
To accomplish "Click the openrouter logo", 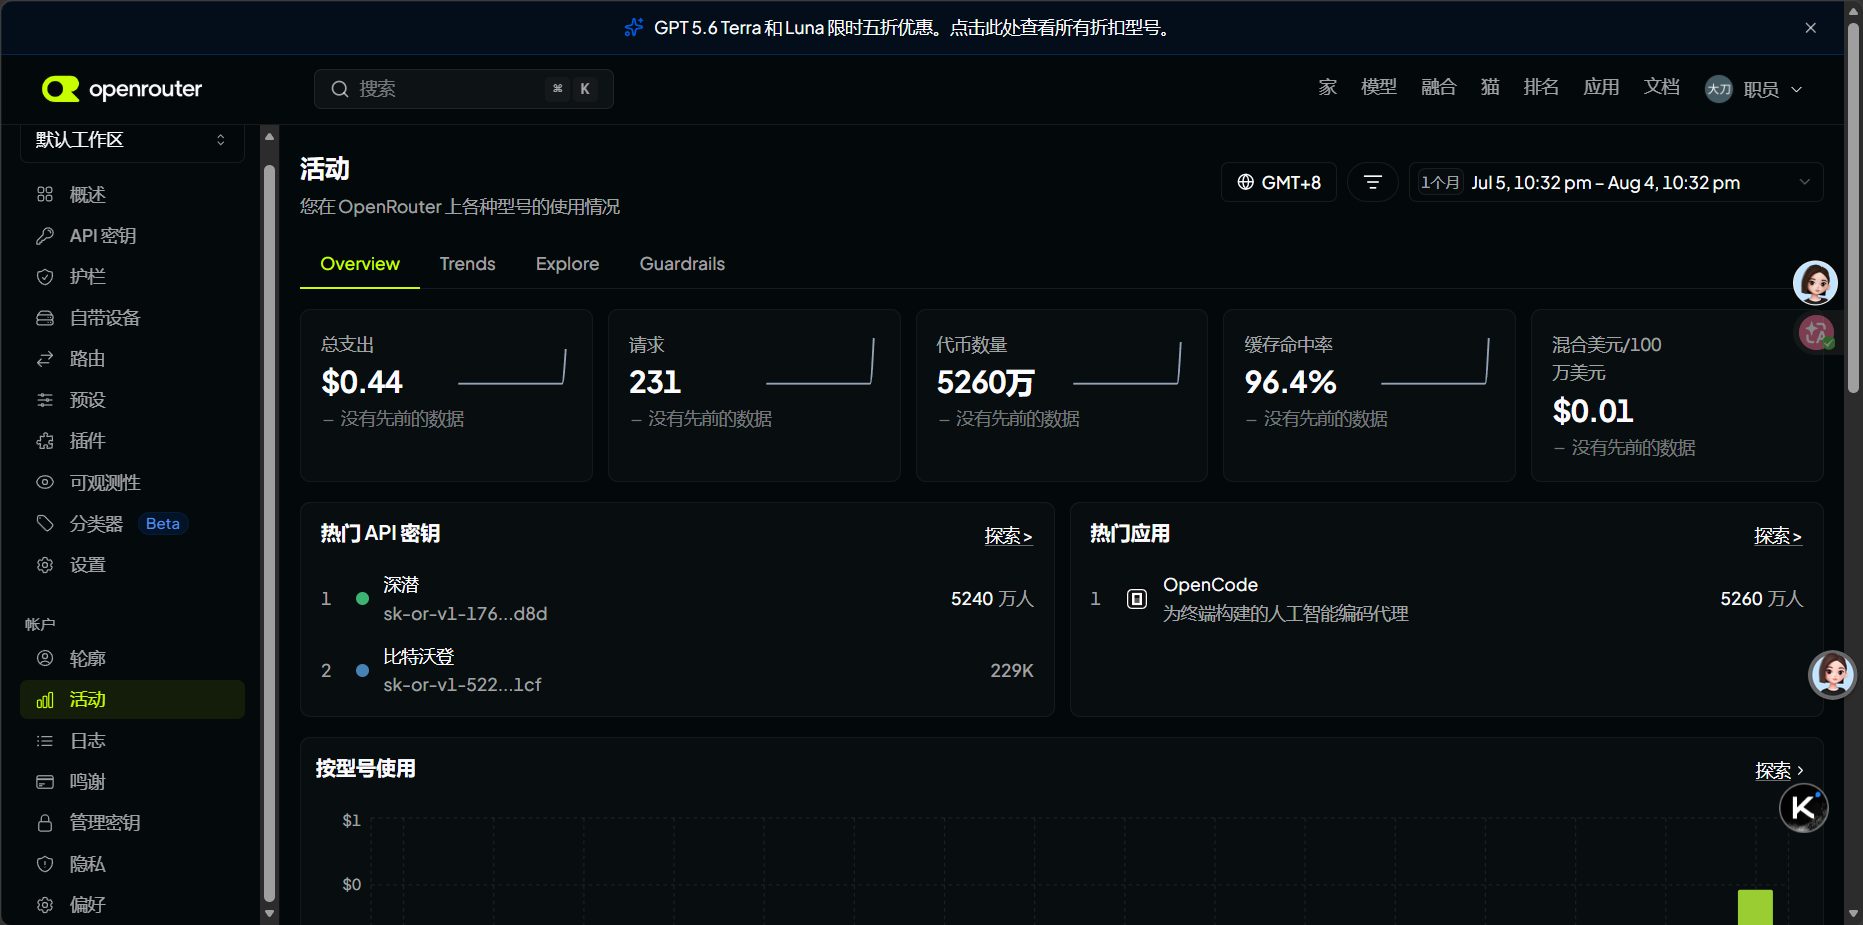I will tap(122, 89).
